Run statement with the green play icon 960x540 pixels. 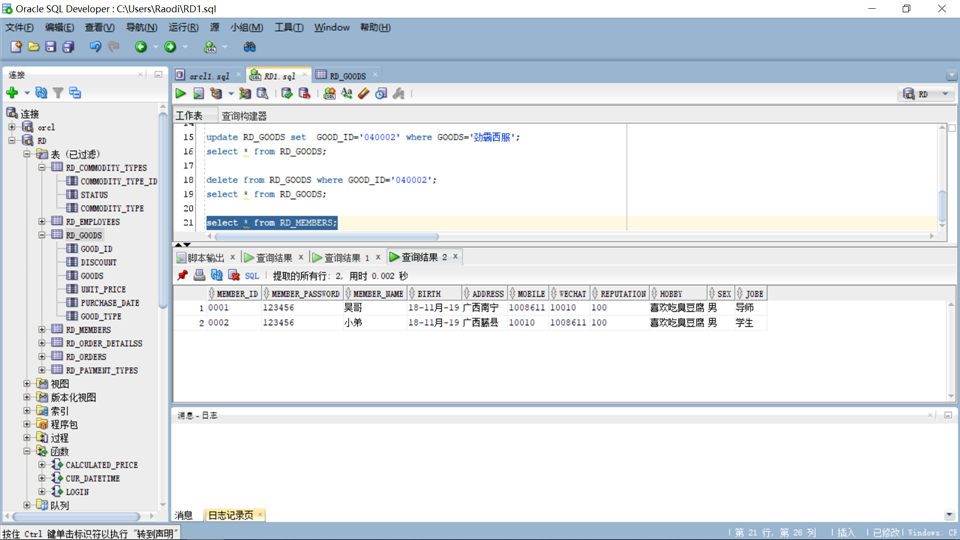point(180,94)
